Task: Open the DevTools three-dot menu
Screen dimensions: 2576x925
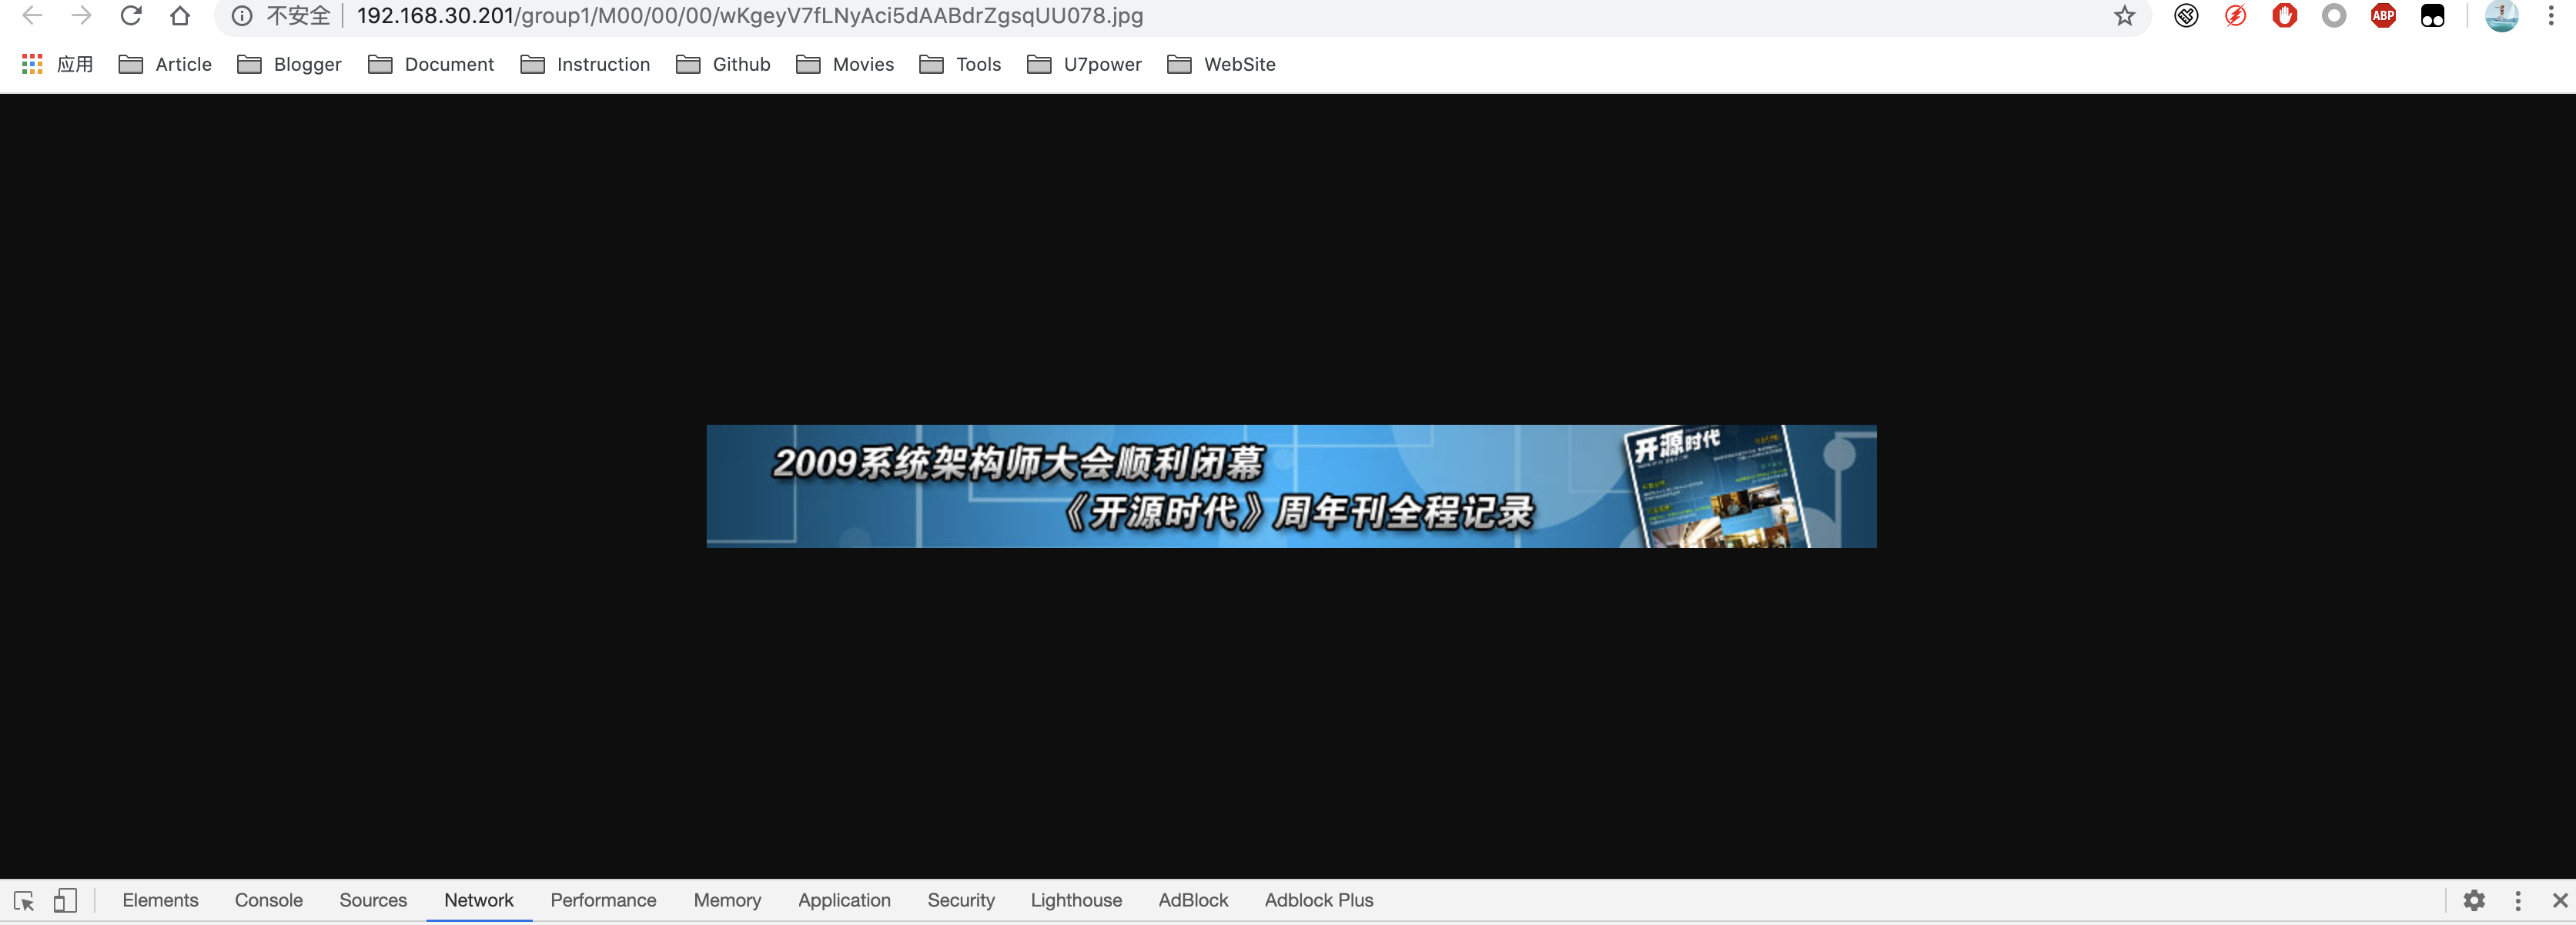Action: (x=2518, y=900)
